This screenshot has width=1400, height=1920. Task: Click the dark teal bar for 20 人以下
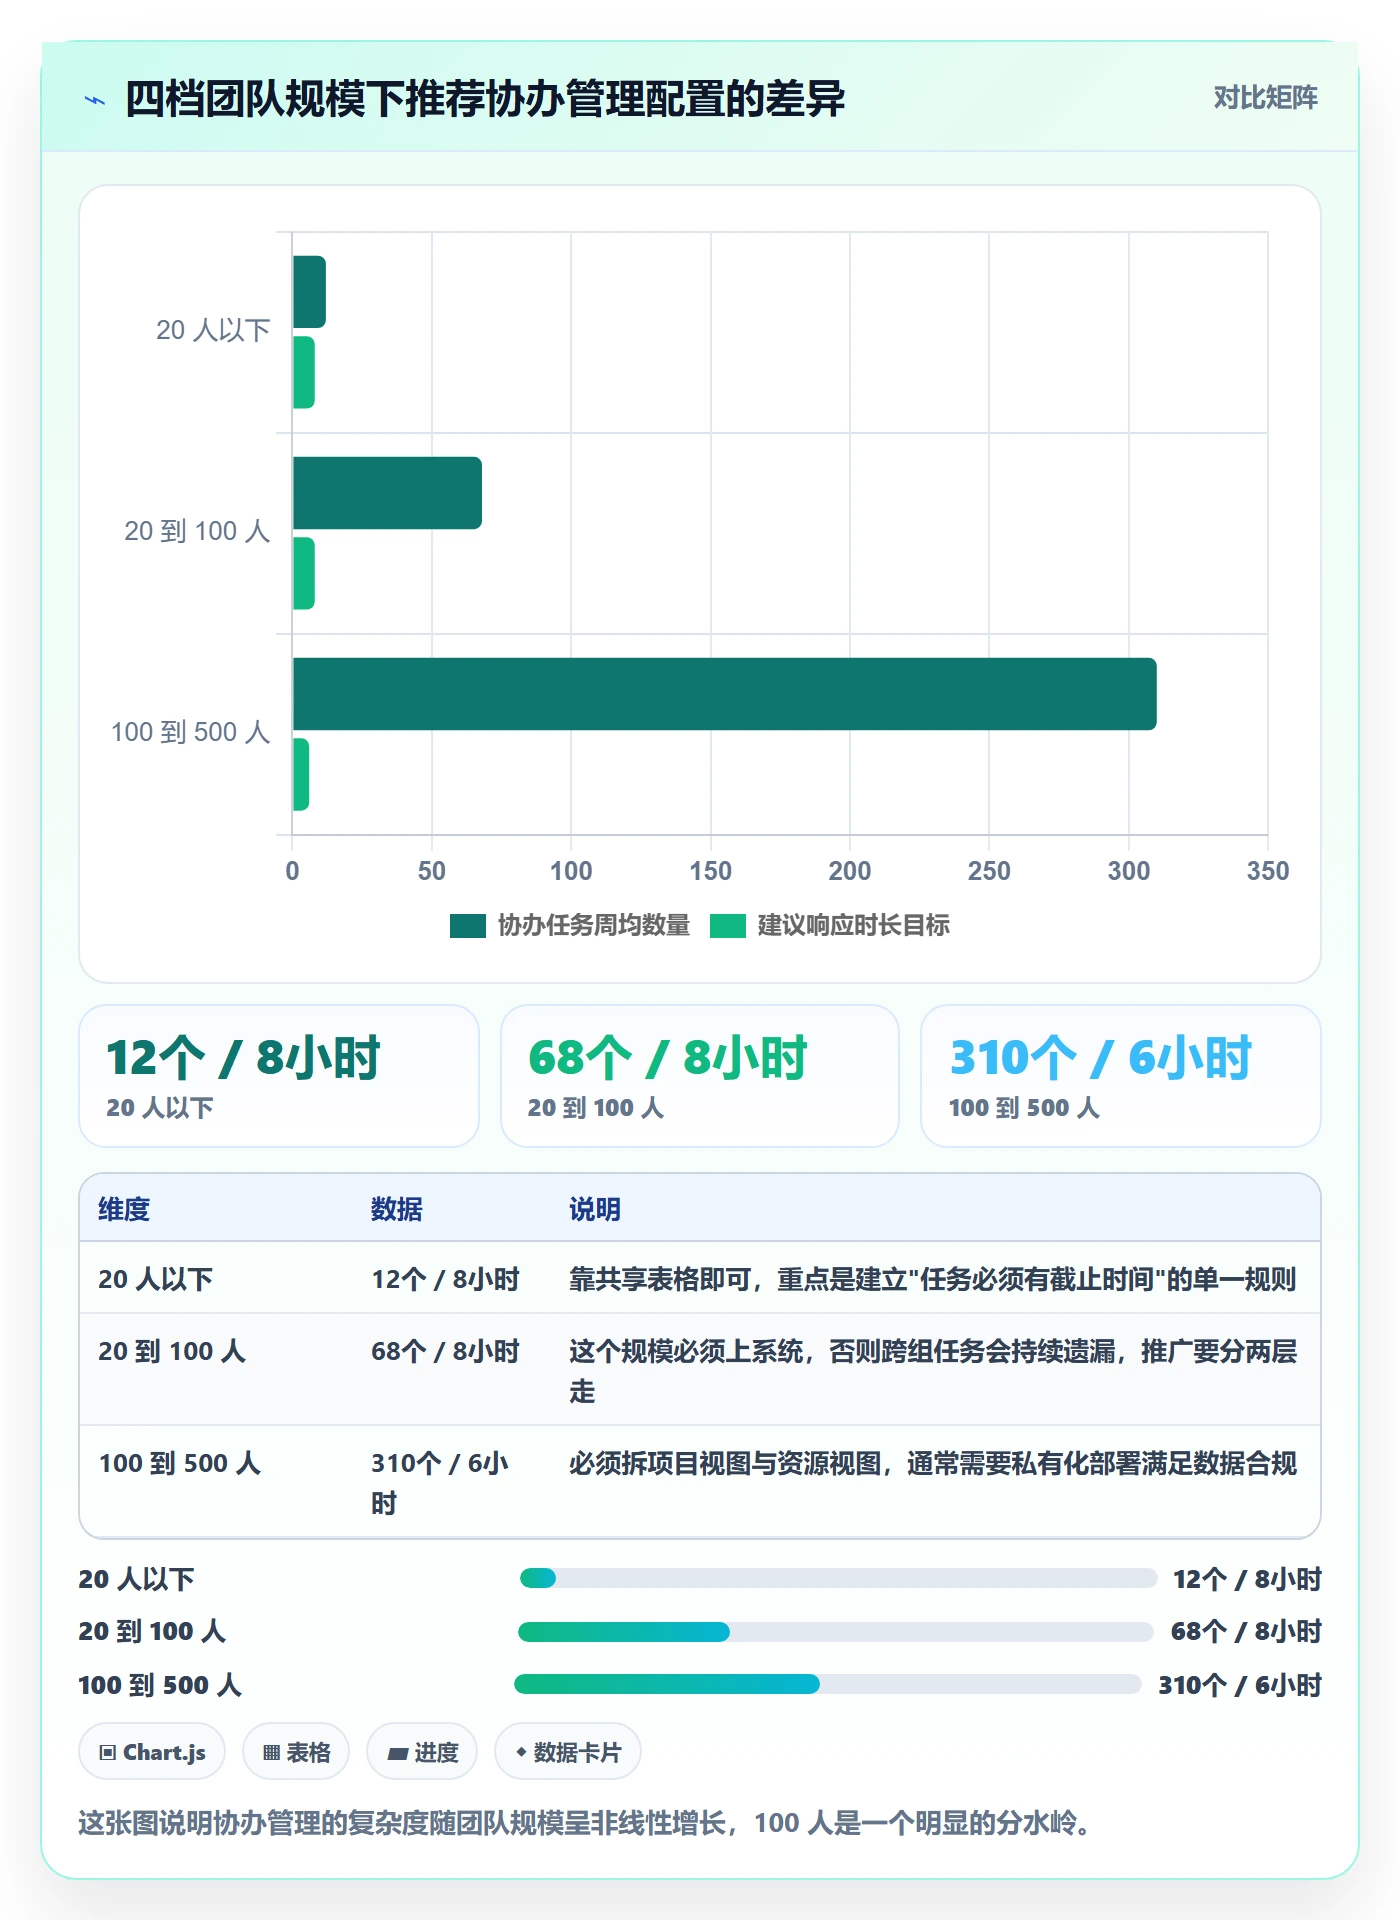(x=309, y=292)
